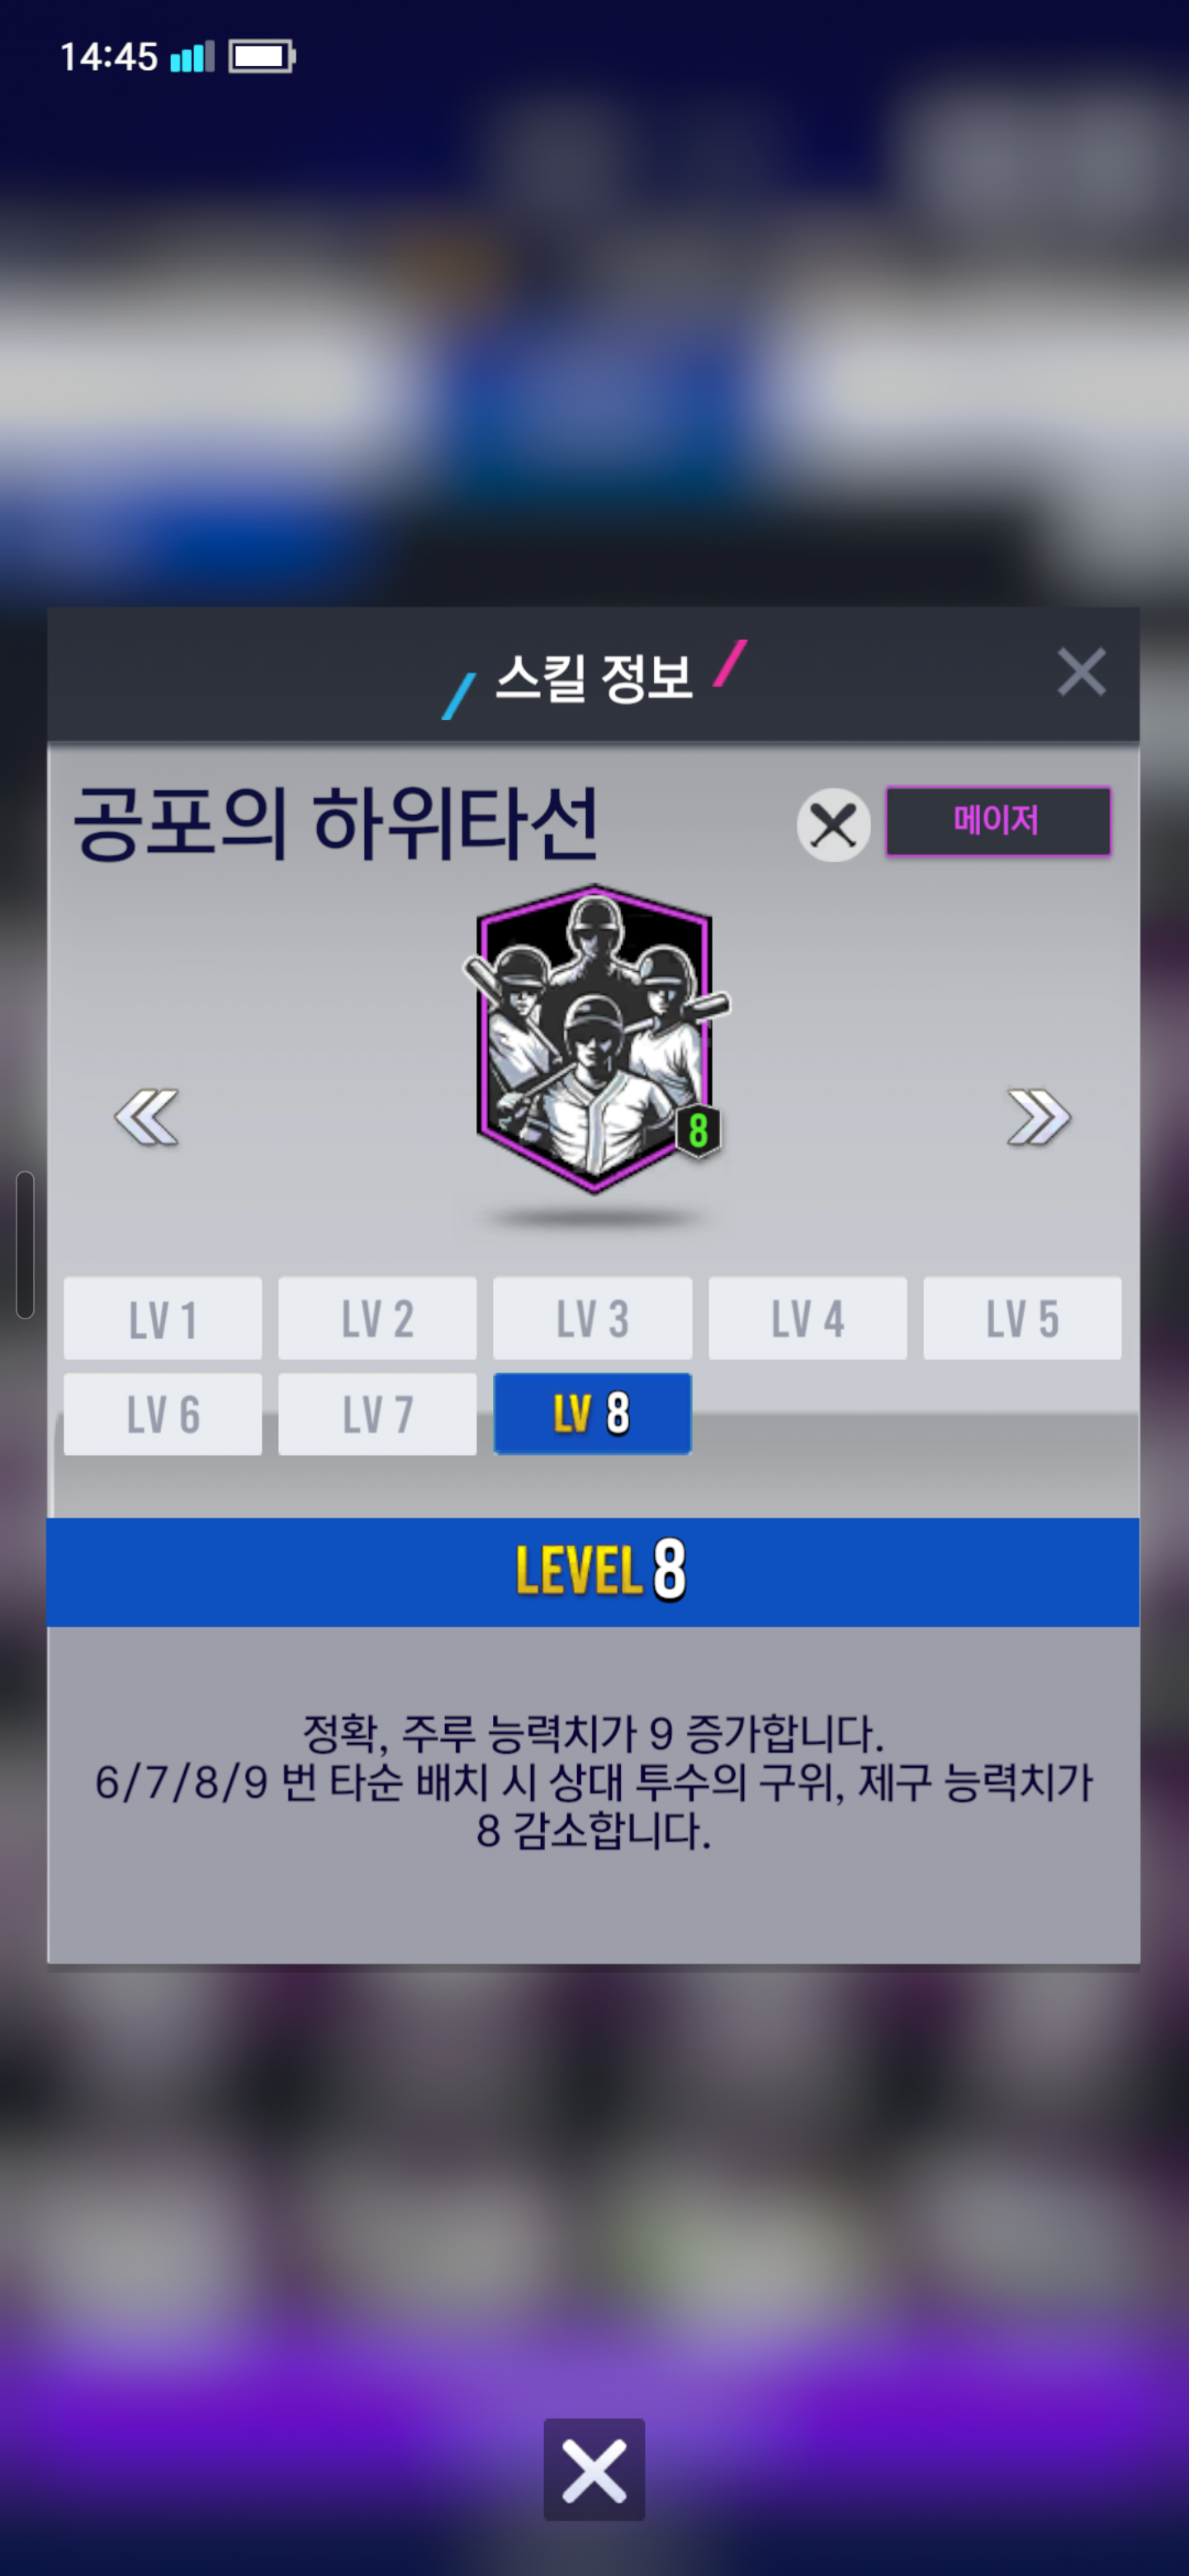Close the 스킬 정보 dialog with the top X
The height and width of the screenshot is (2576, 1189).
(1081, 671)
